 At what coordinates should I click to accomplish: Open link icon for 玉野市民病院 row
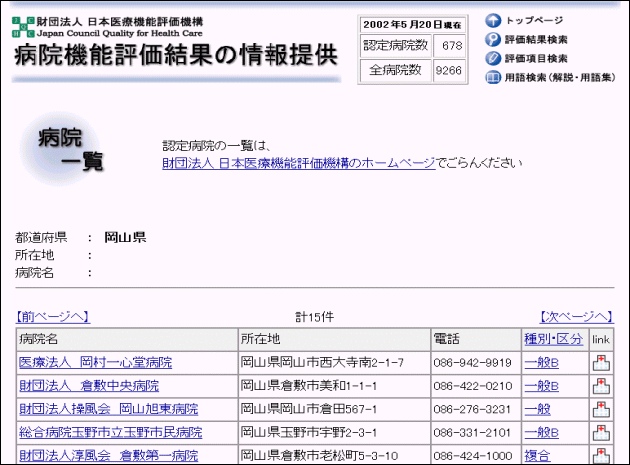pyautogui.click(x=600, y=432)
